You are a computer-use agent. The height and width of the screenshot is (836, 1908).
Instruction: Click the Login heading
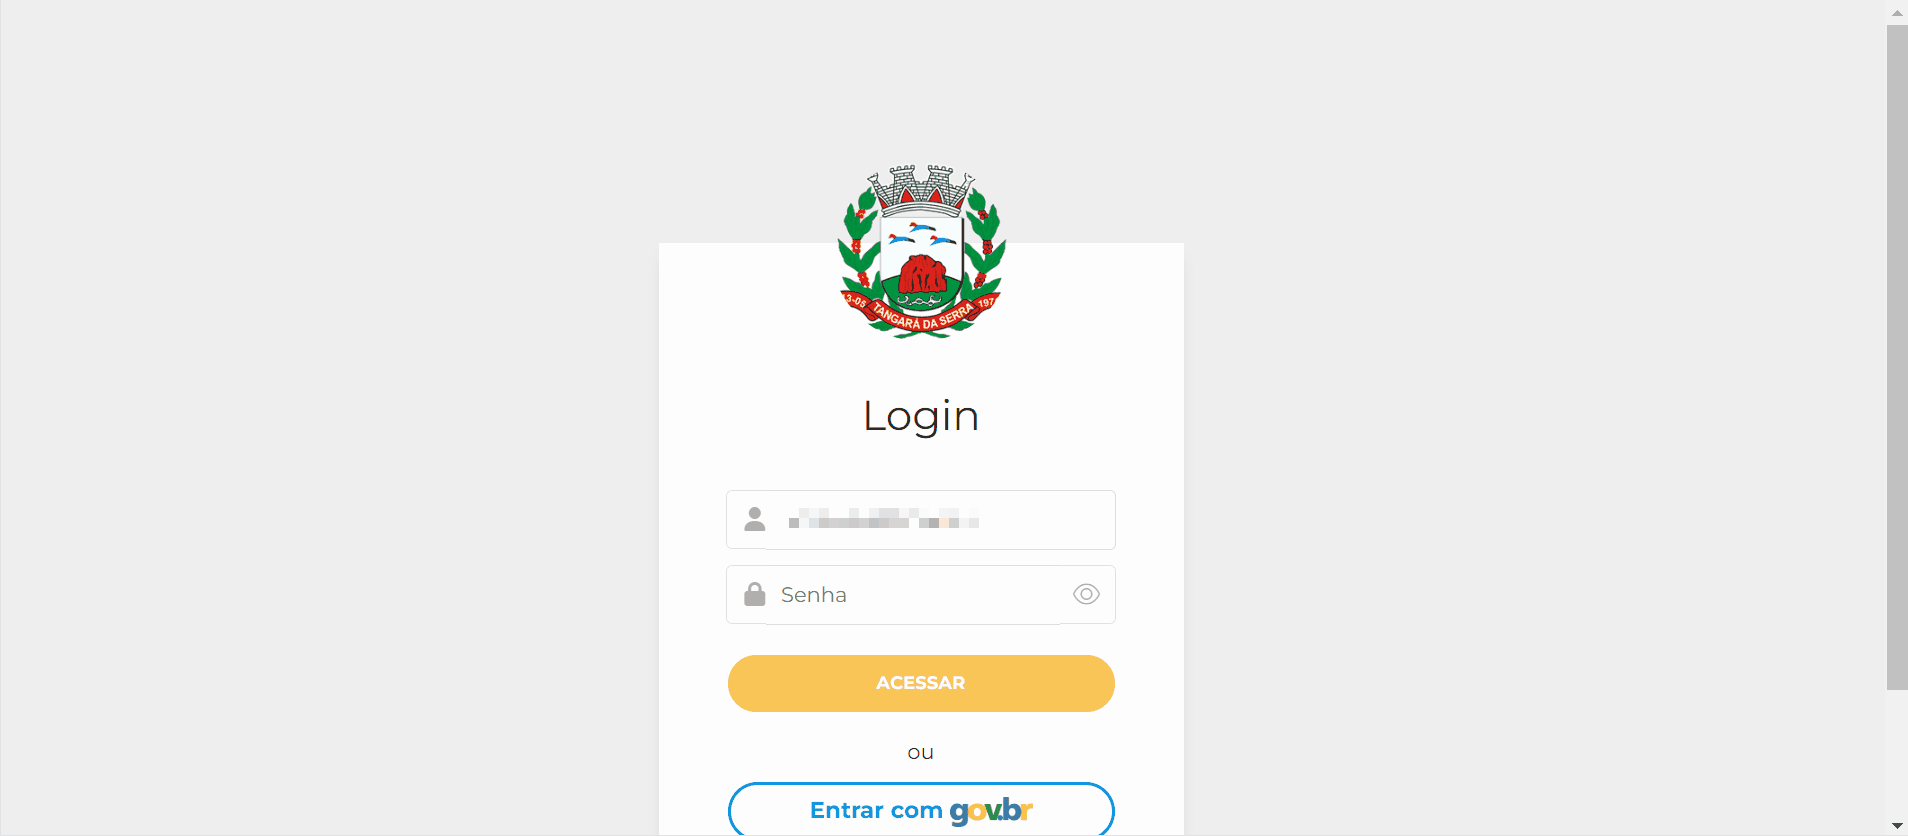point(921,416)
